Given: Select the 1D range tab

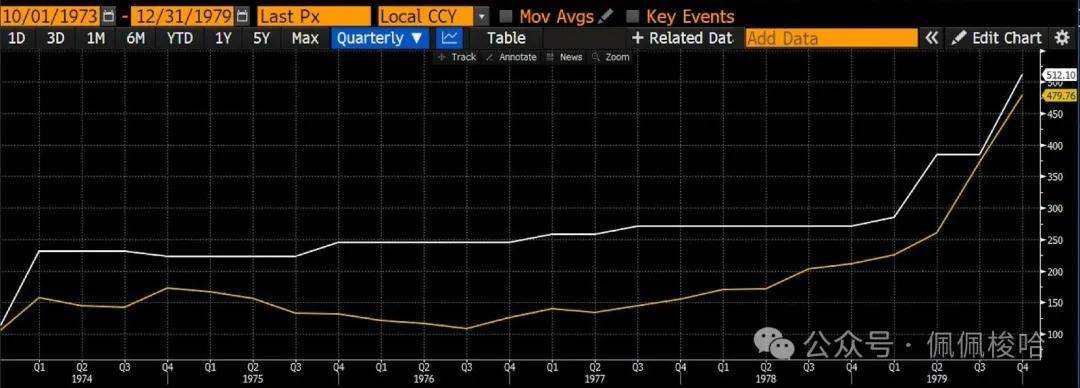Looking at the screenshot, I should click(16, 39).
